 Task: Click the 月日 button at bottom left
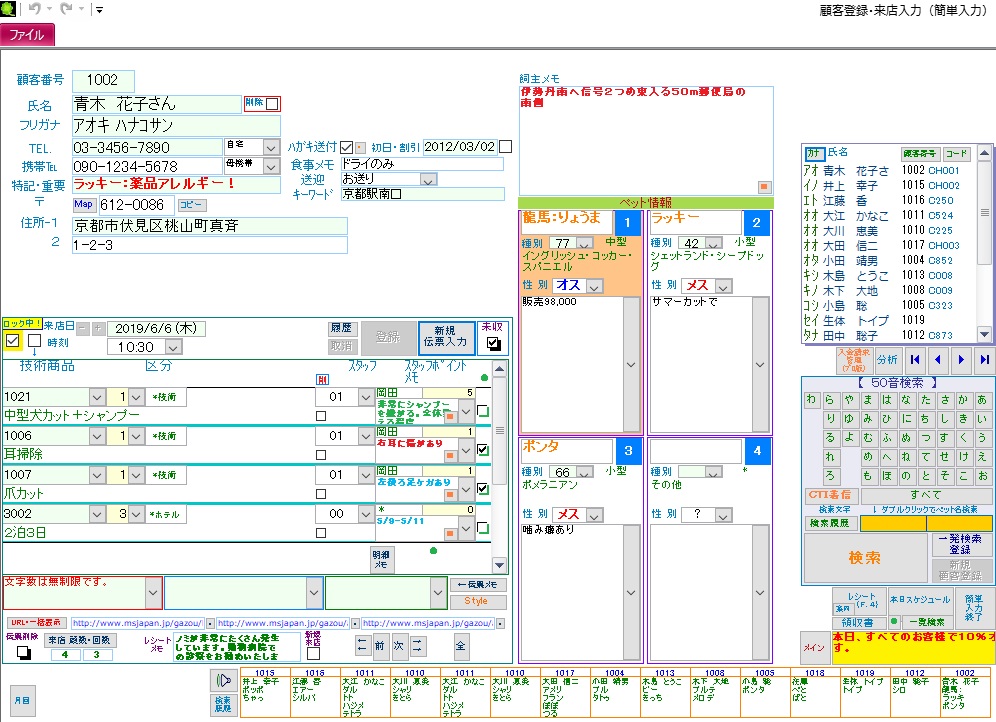pyautogui.click(x=22, y=700)
